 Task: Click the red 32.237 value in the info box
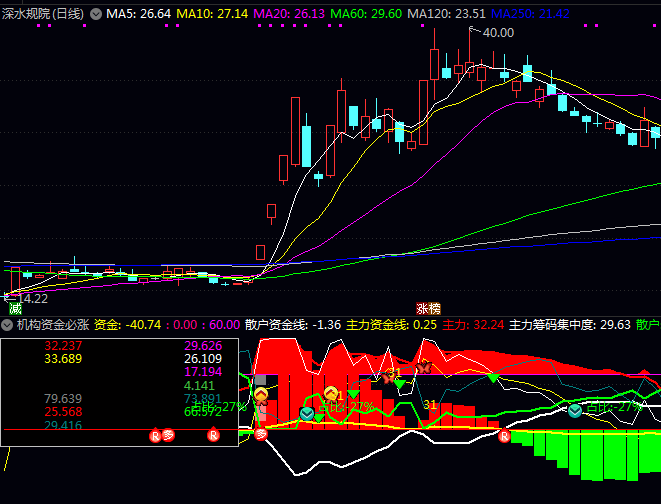pyautogui.click(x=63, y=346)
